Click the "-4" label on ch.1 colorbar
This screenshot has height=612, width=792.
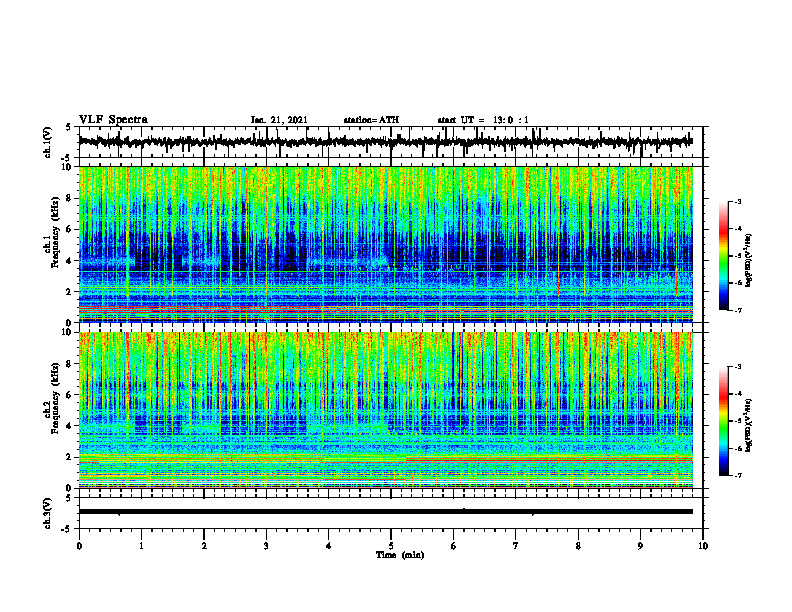click(x=738, y=229)
